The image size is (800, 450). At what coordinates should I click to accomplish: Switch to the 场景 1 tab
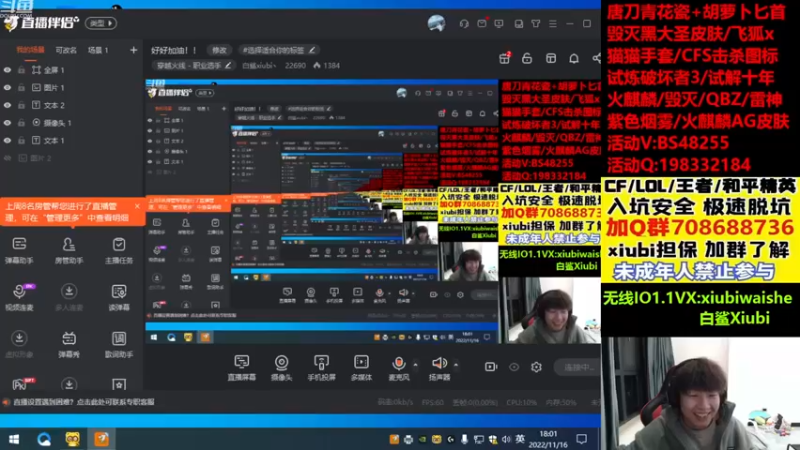(x=98, y=50)
